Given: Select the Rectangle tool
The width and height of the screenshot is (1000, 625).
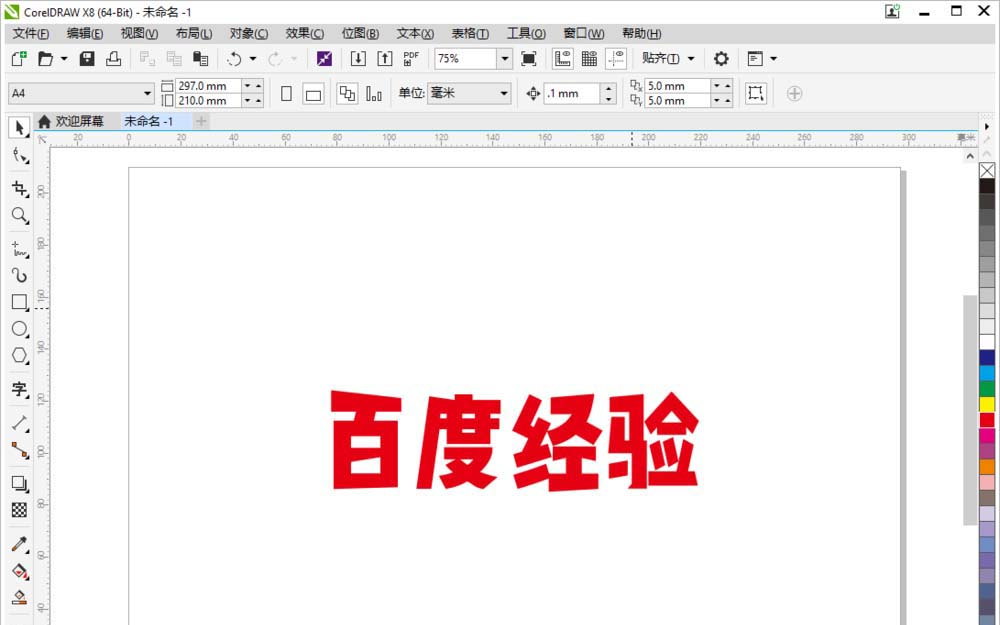Looking at the screenshot, I should pos(19,302).
